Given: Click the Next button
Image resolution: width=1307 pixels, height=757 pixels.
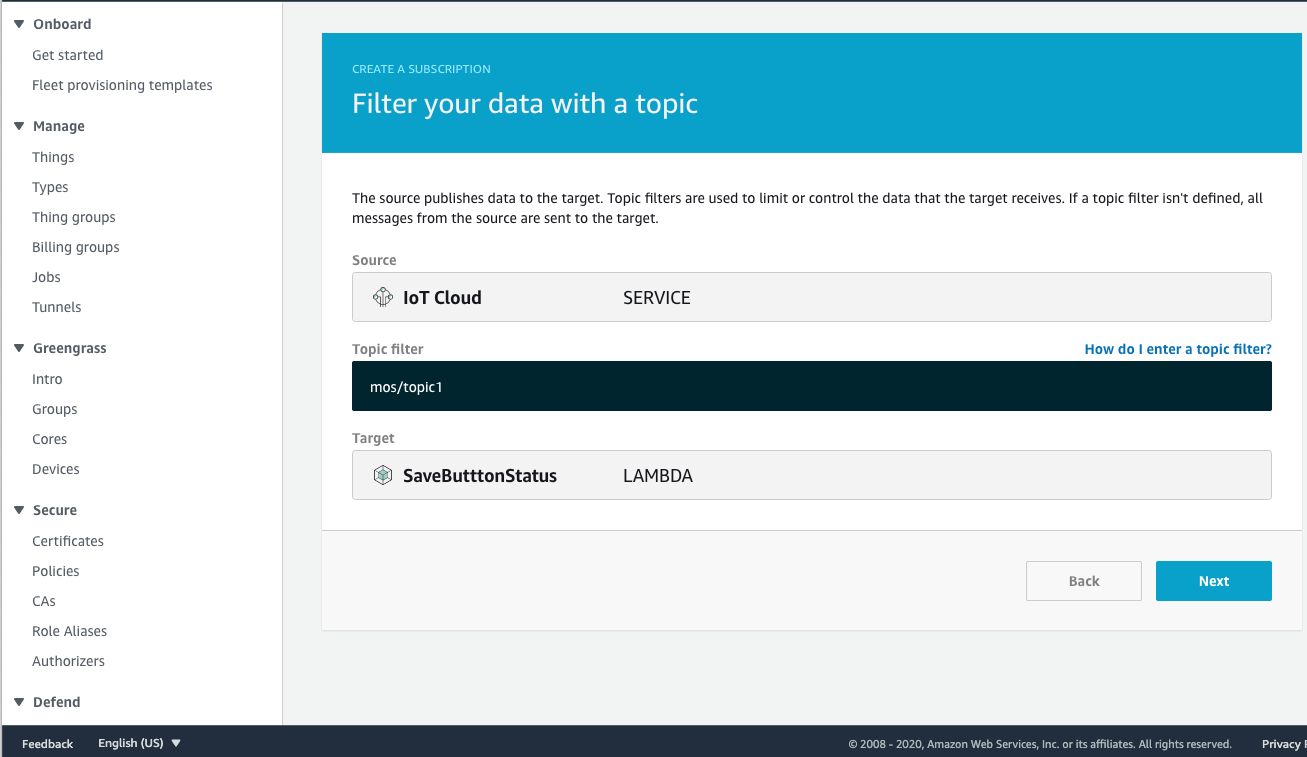Looking at the screenshot, I should point(1213,580).
